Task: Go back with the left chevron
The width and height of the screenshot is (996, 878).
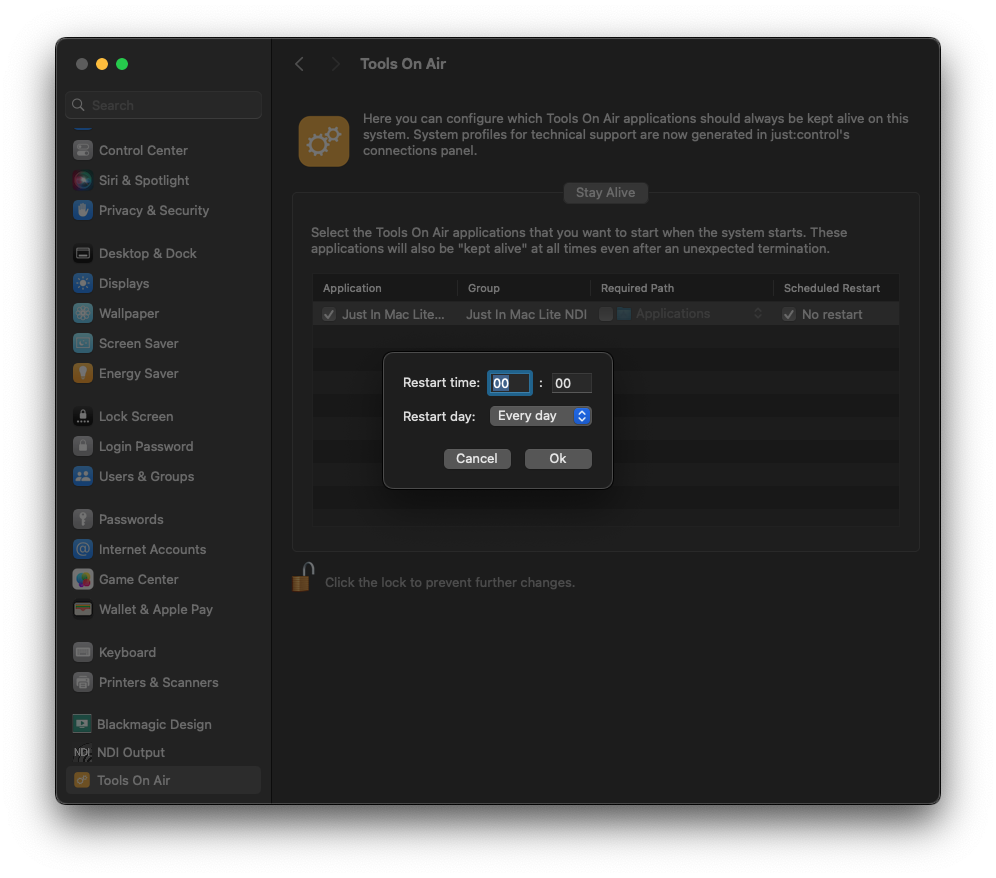Action: tap(300, 64)
